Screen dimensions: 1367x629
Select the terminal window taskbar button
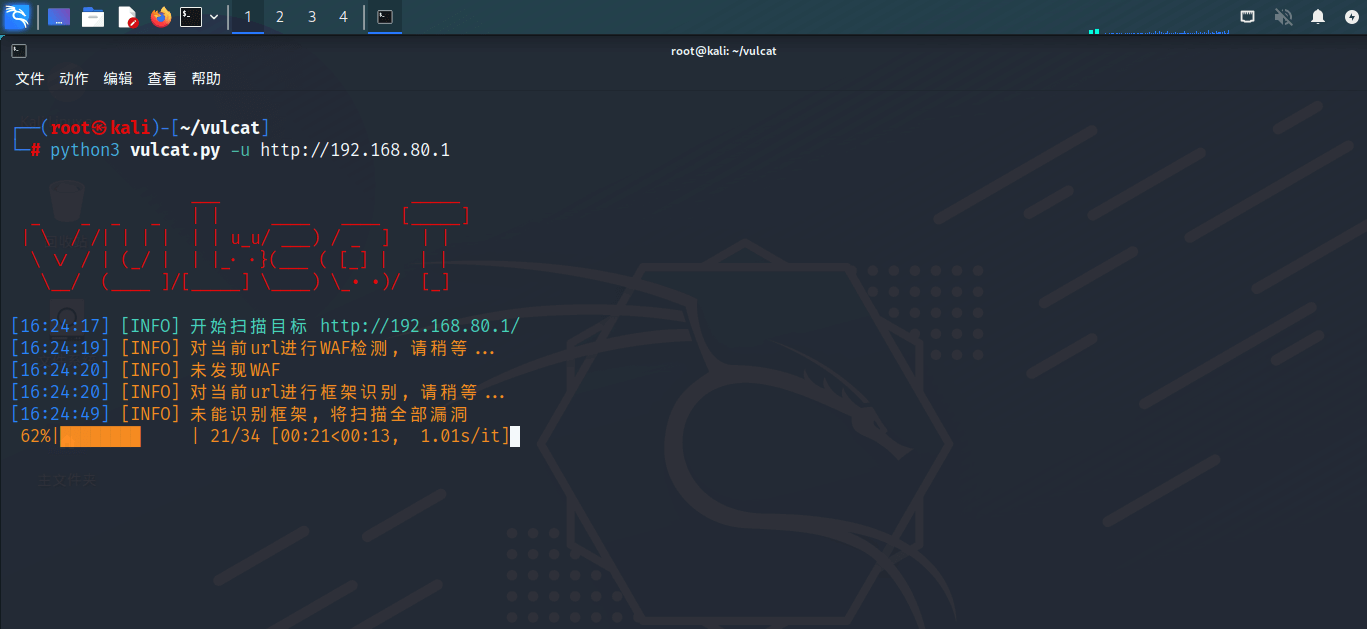tap(385, 17)
